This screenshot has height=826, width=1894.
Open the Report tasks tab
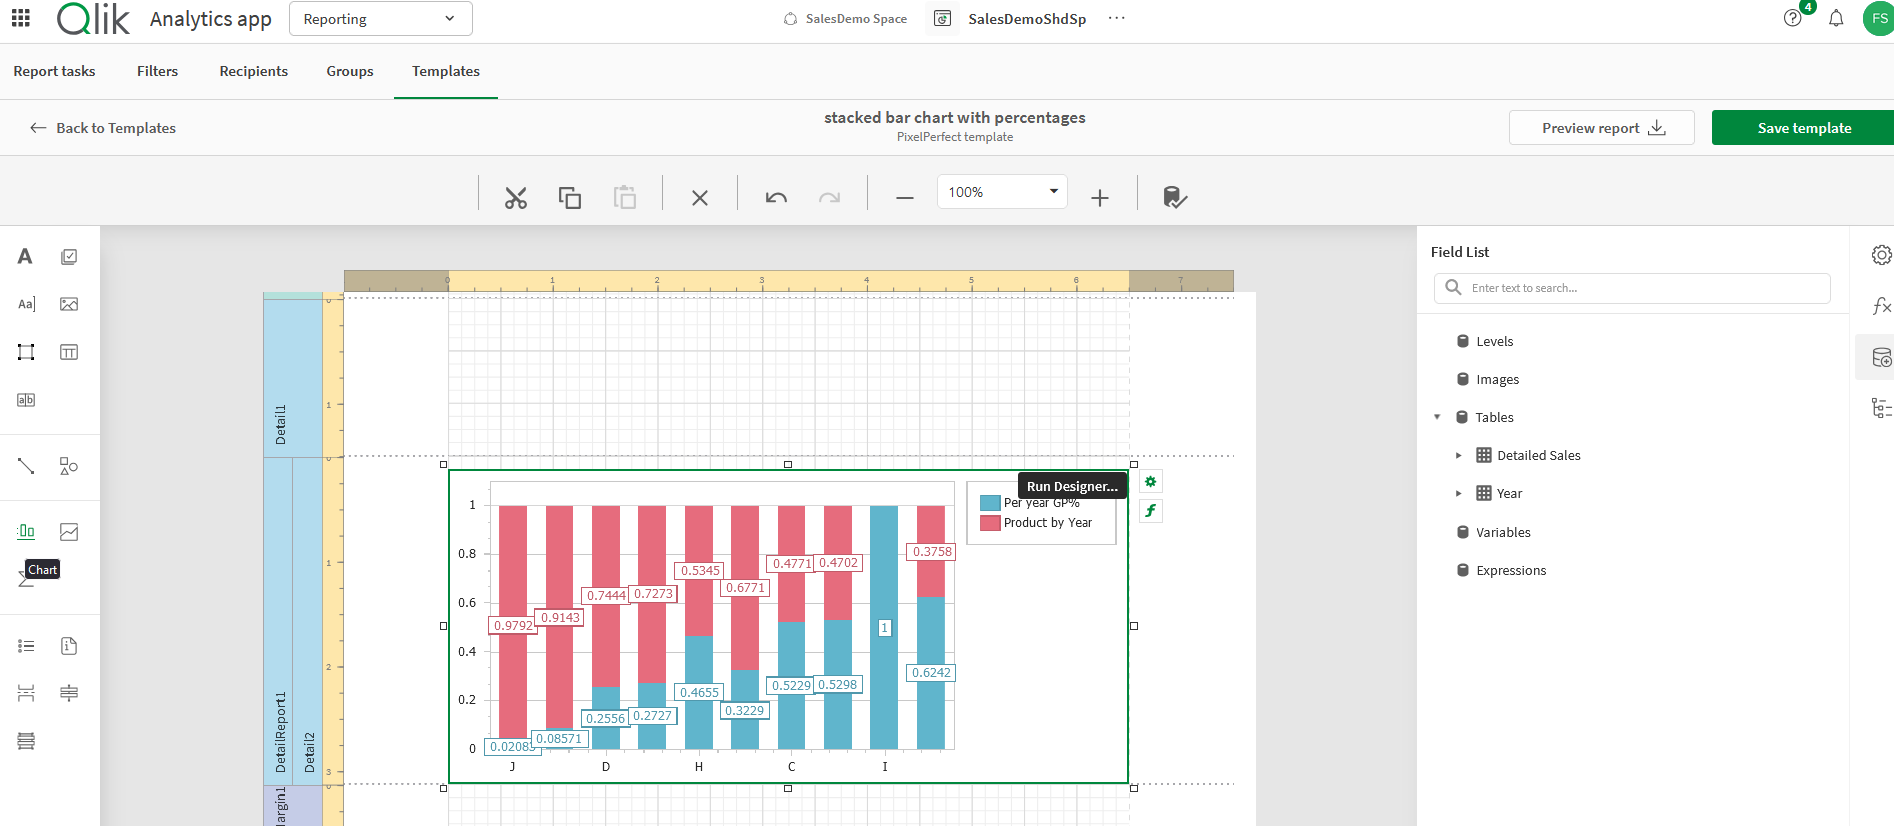coord(54,71)
